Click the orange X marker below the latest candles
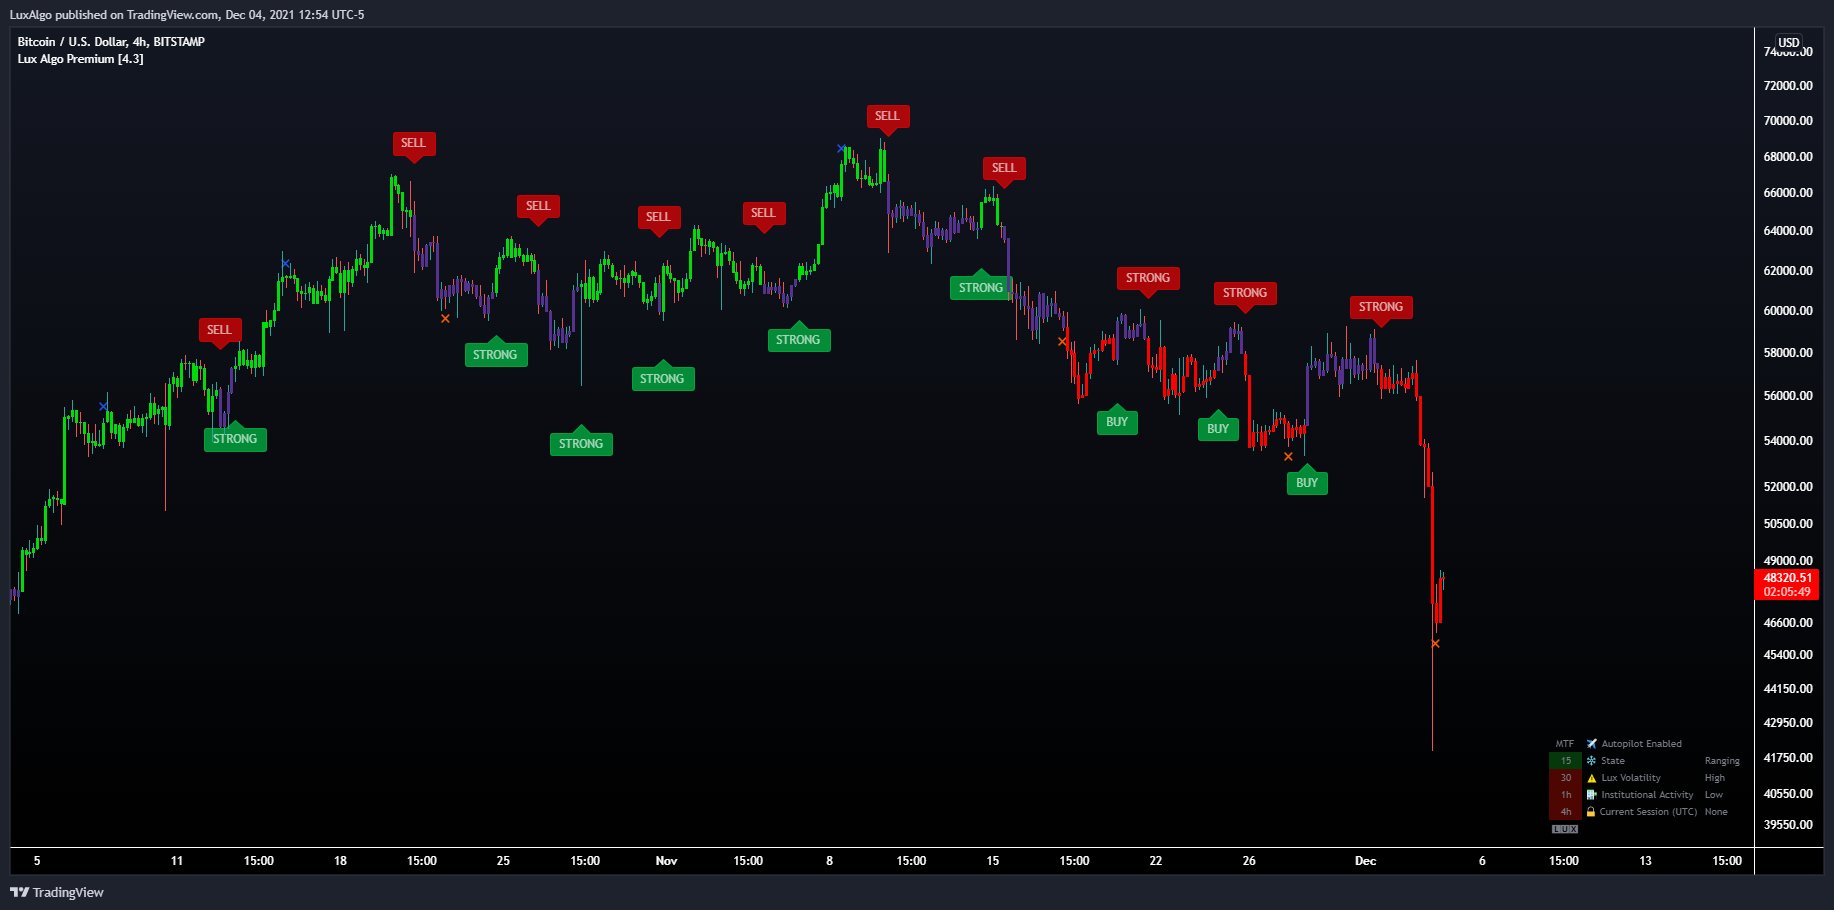 pyautogui.click(x=1436, y=644)
